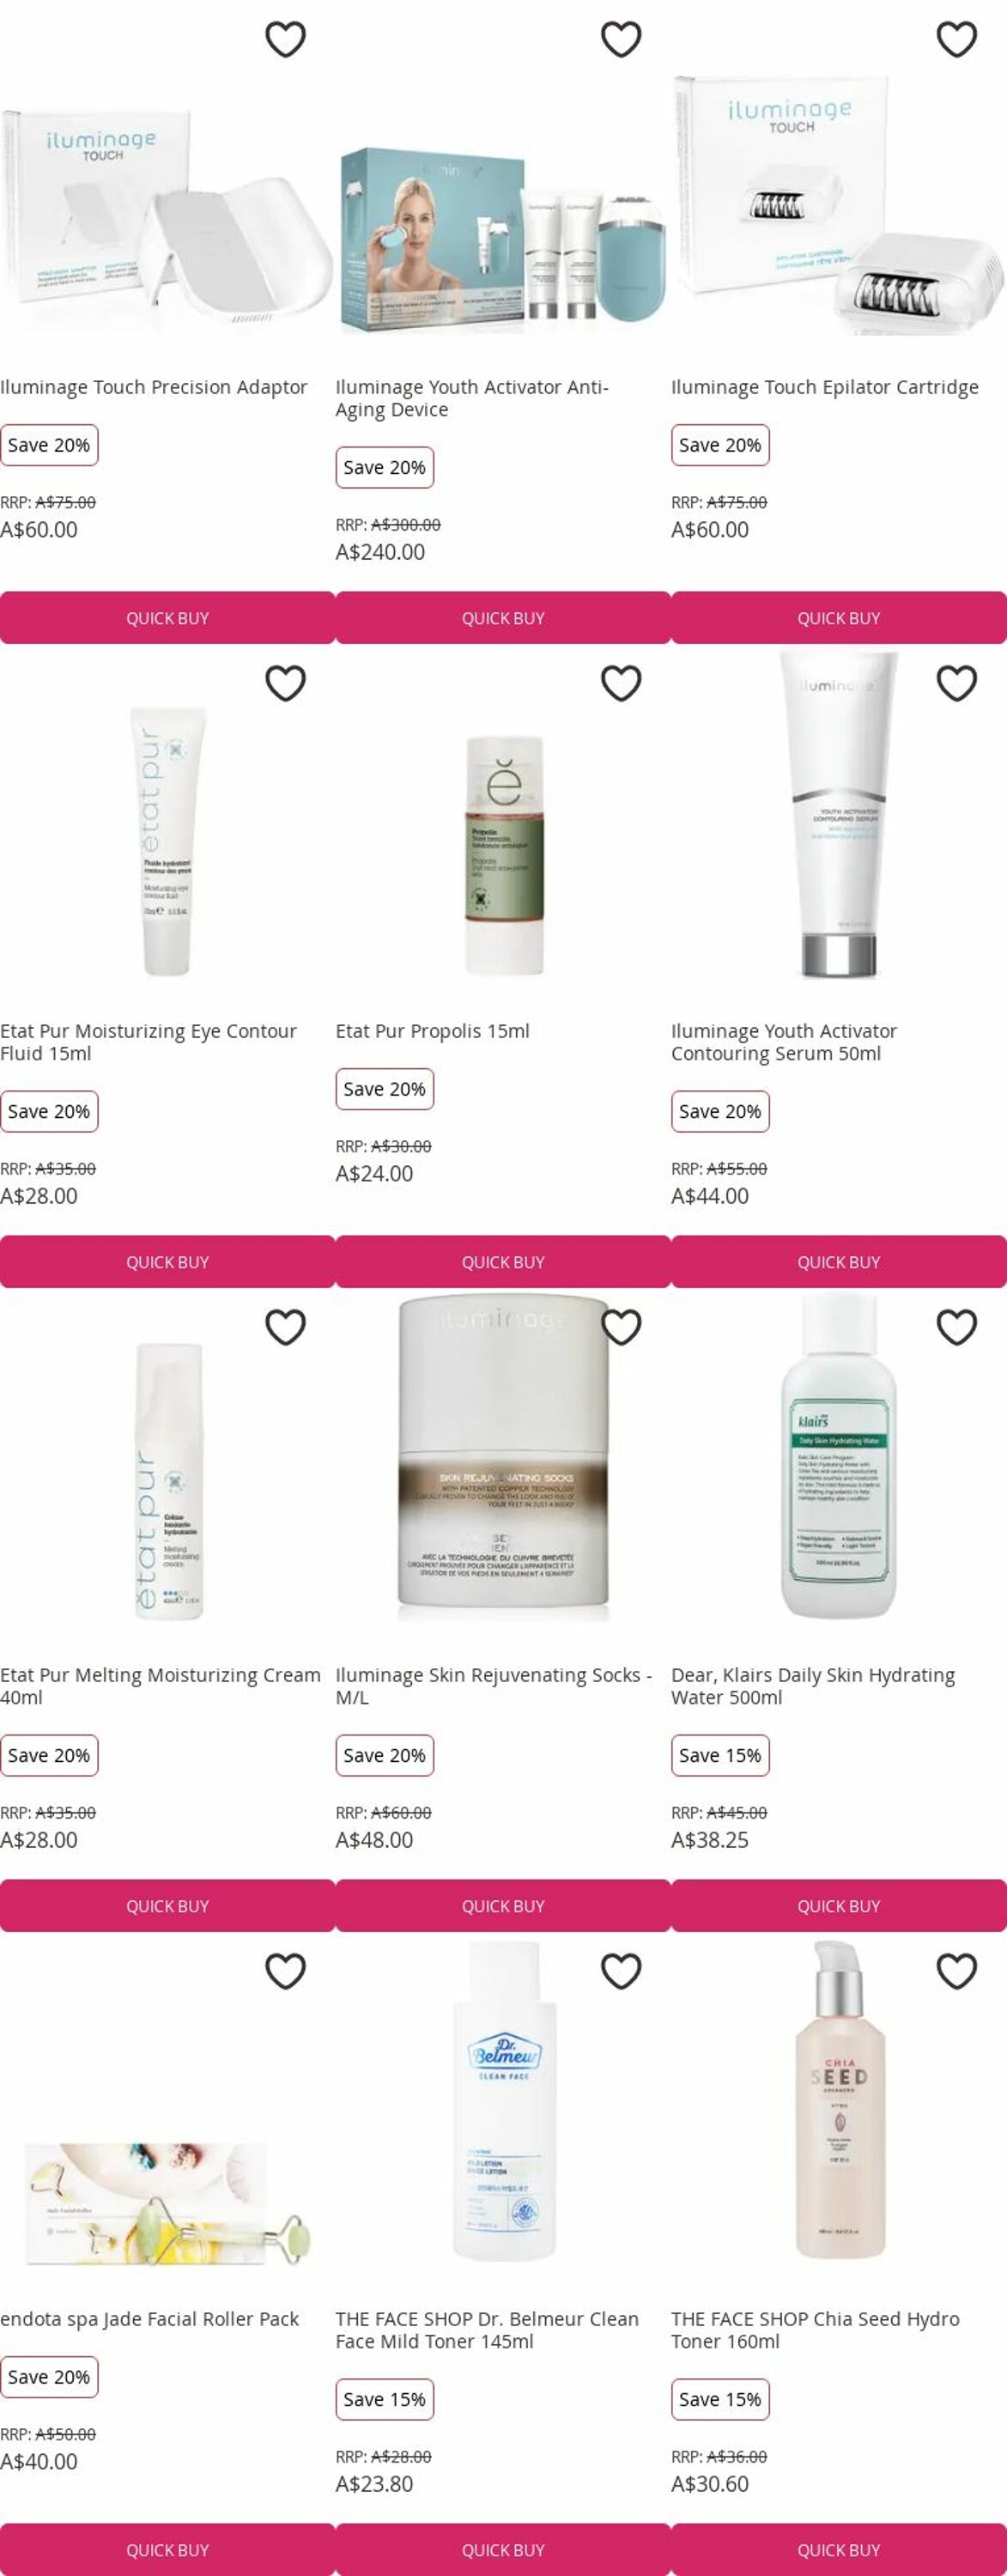The image size is (1007, 2576).
Task: Wishlist Etat Pur Moisturizing Eye Contour Fluid
Action: tap(285, 684)
